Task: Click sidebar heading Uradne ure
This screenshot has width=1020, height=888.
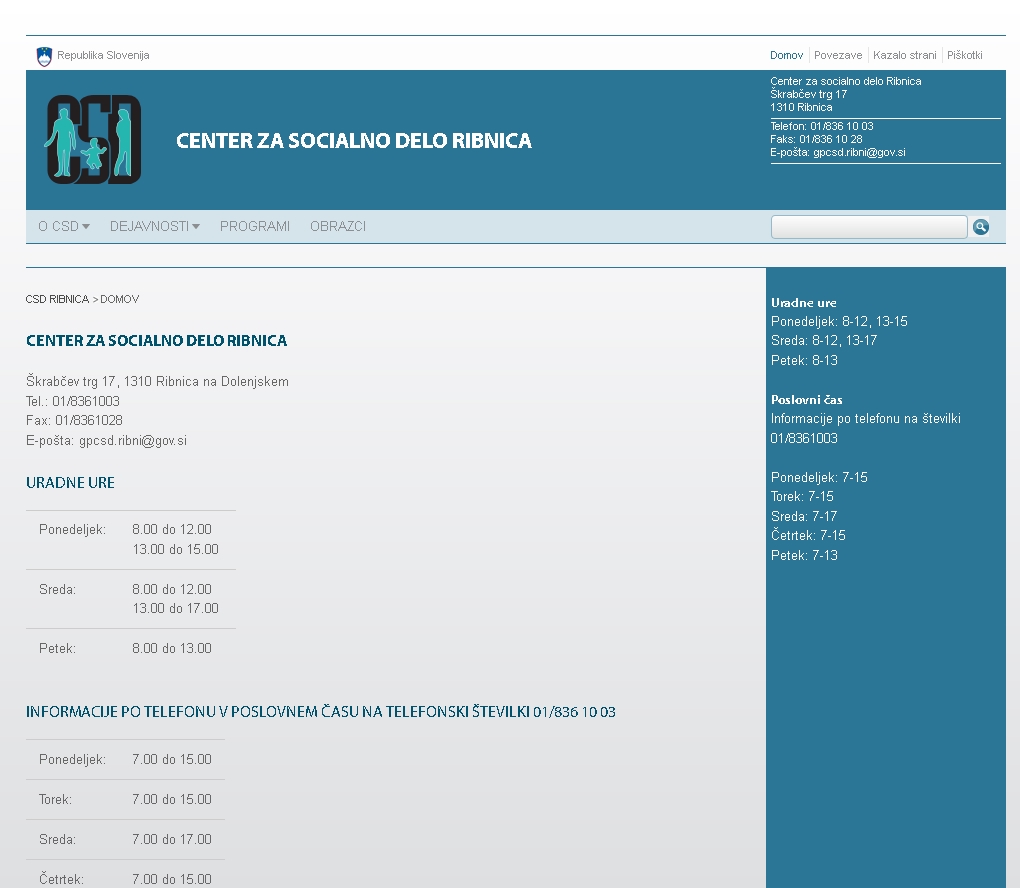Action: coord(803,303)
